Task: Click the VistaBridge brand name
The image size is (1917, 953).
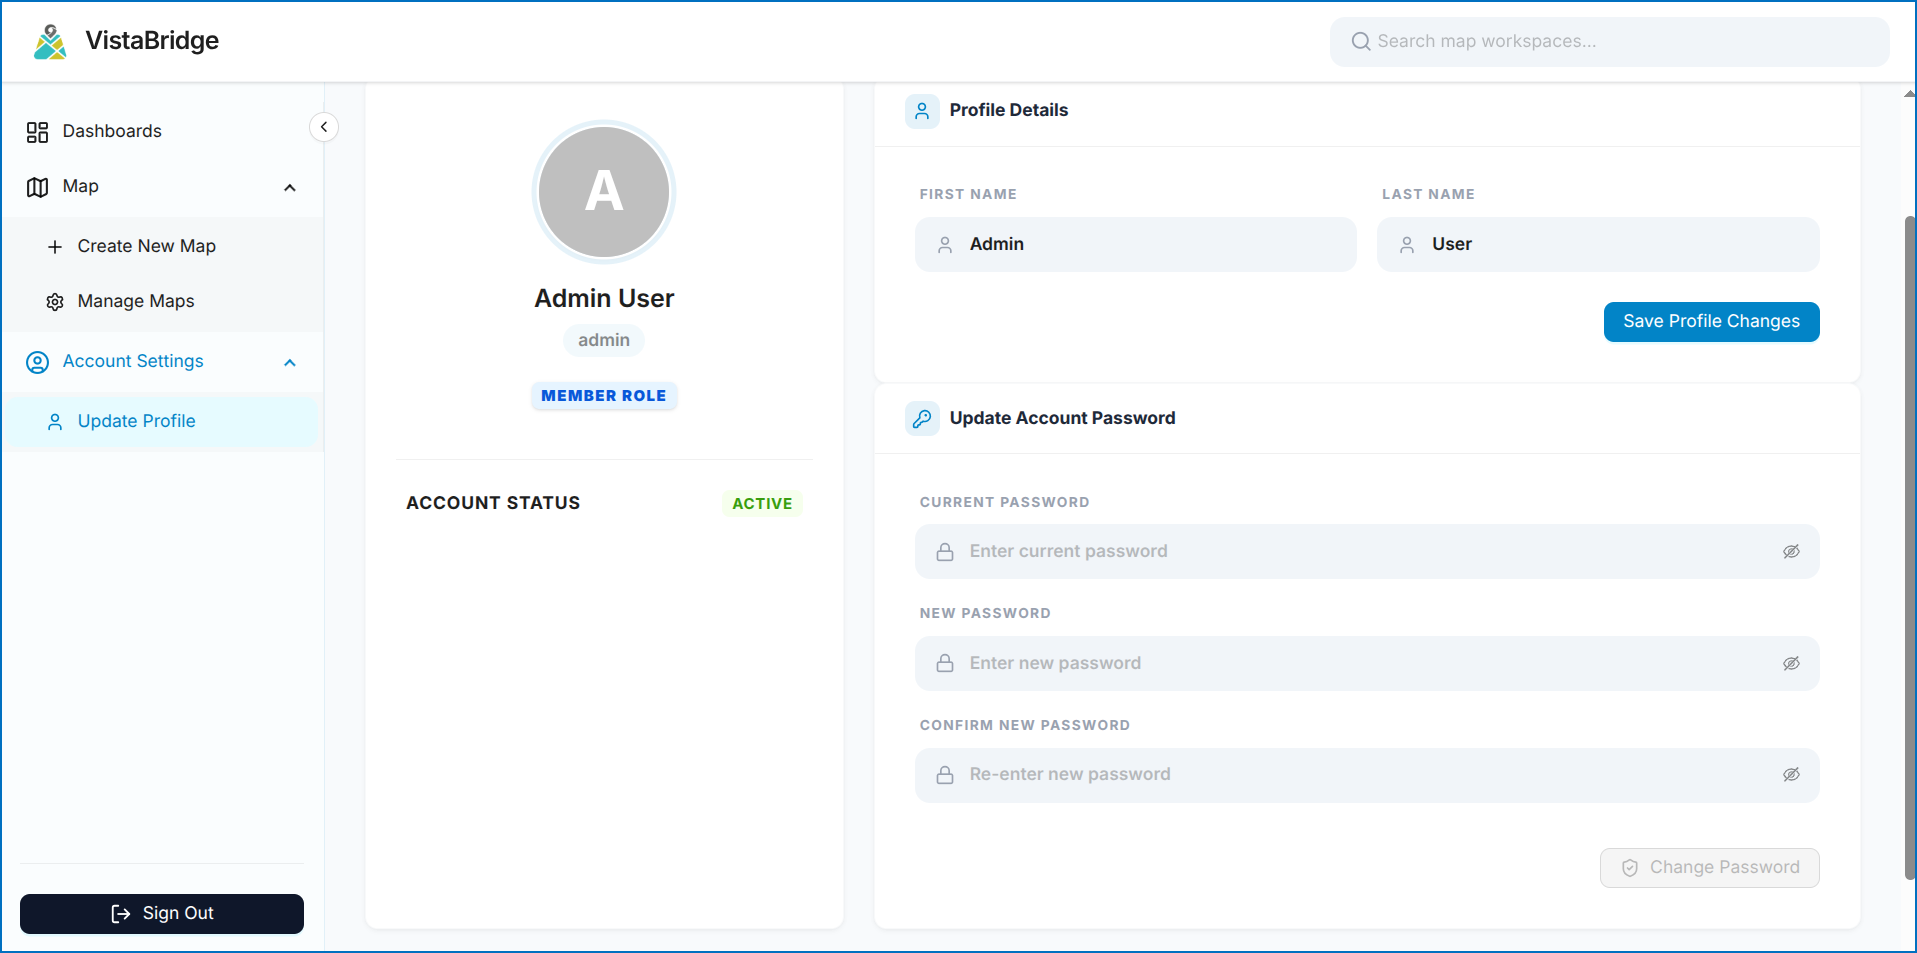Action: 152,41
